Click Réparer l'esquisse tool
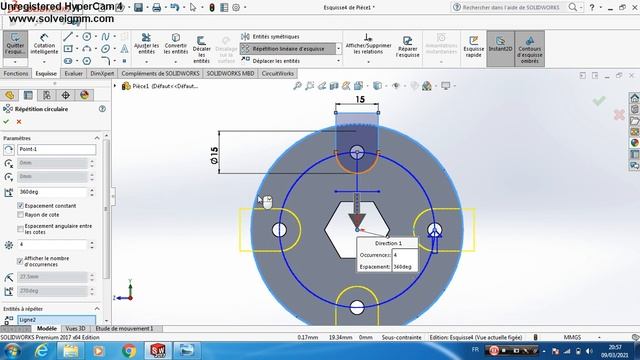The image size is (640, 360). pos(407,47)
